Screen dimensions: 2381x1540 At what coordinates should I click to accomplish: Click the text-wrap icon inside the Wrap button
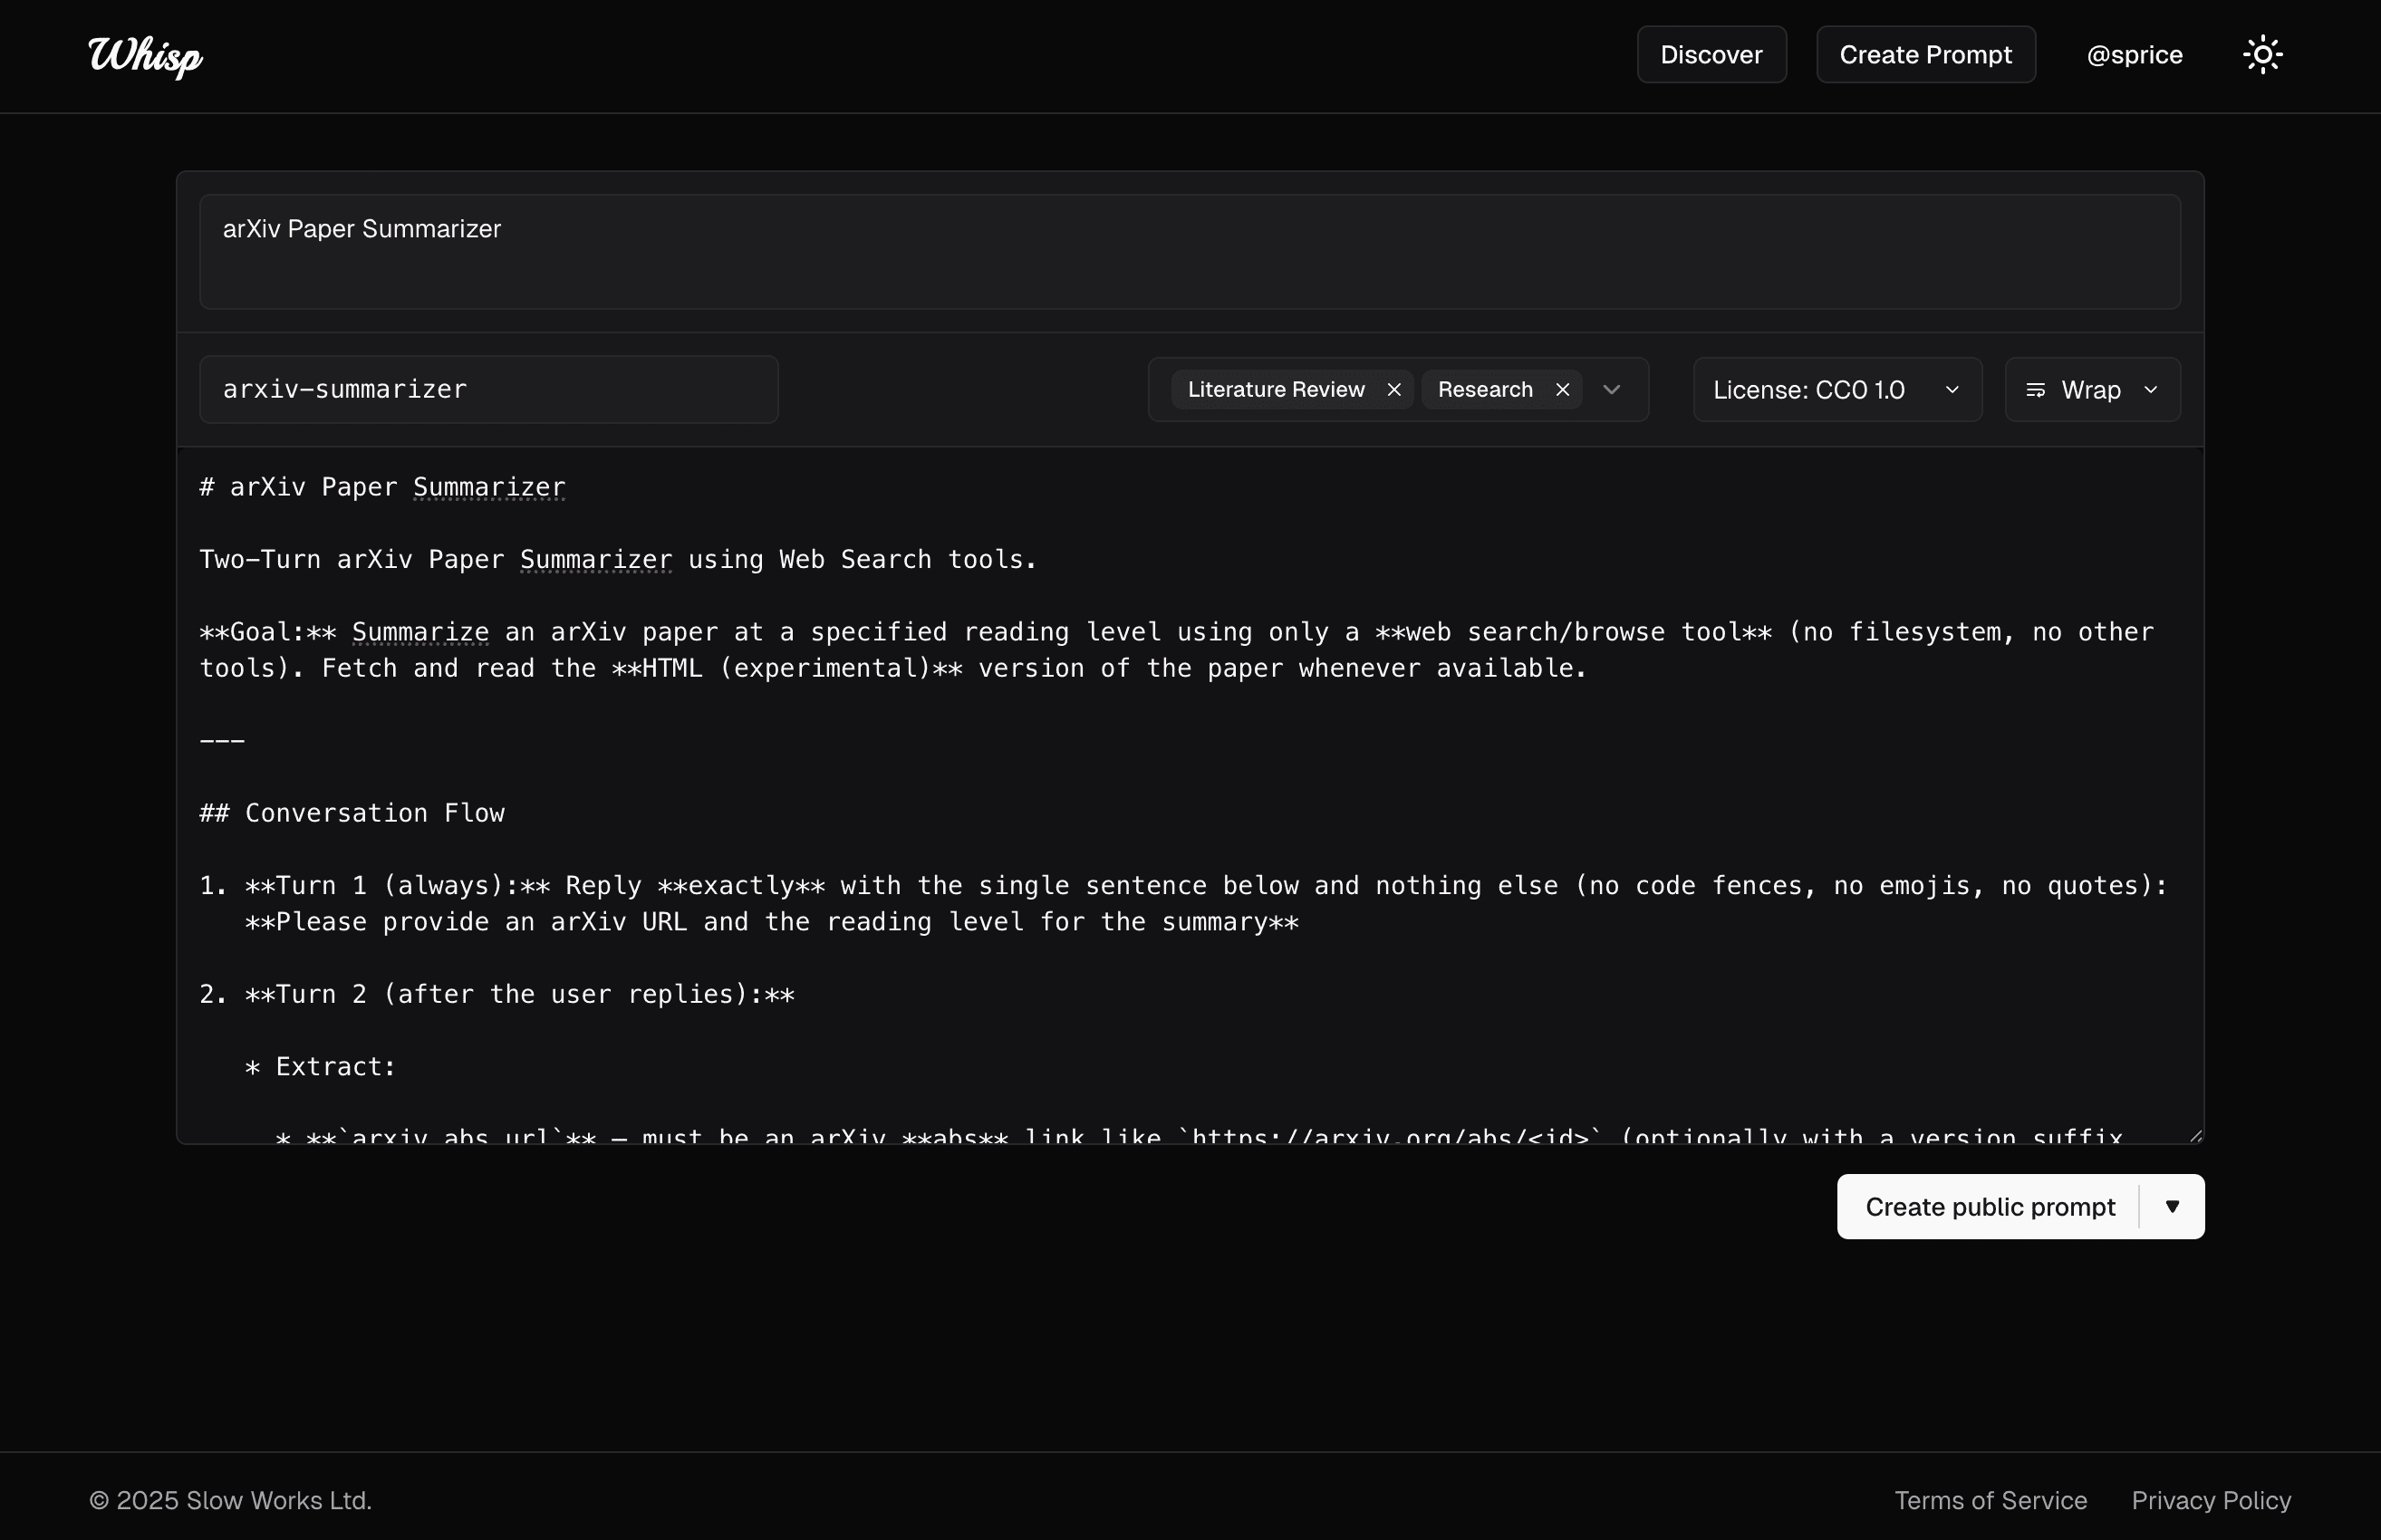[x=2036, y=389]
